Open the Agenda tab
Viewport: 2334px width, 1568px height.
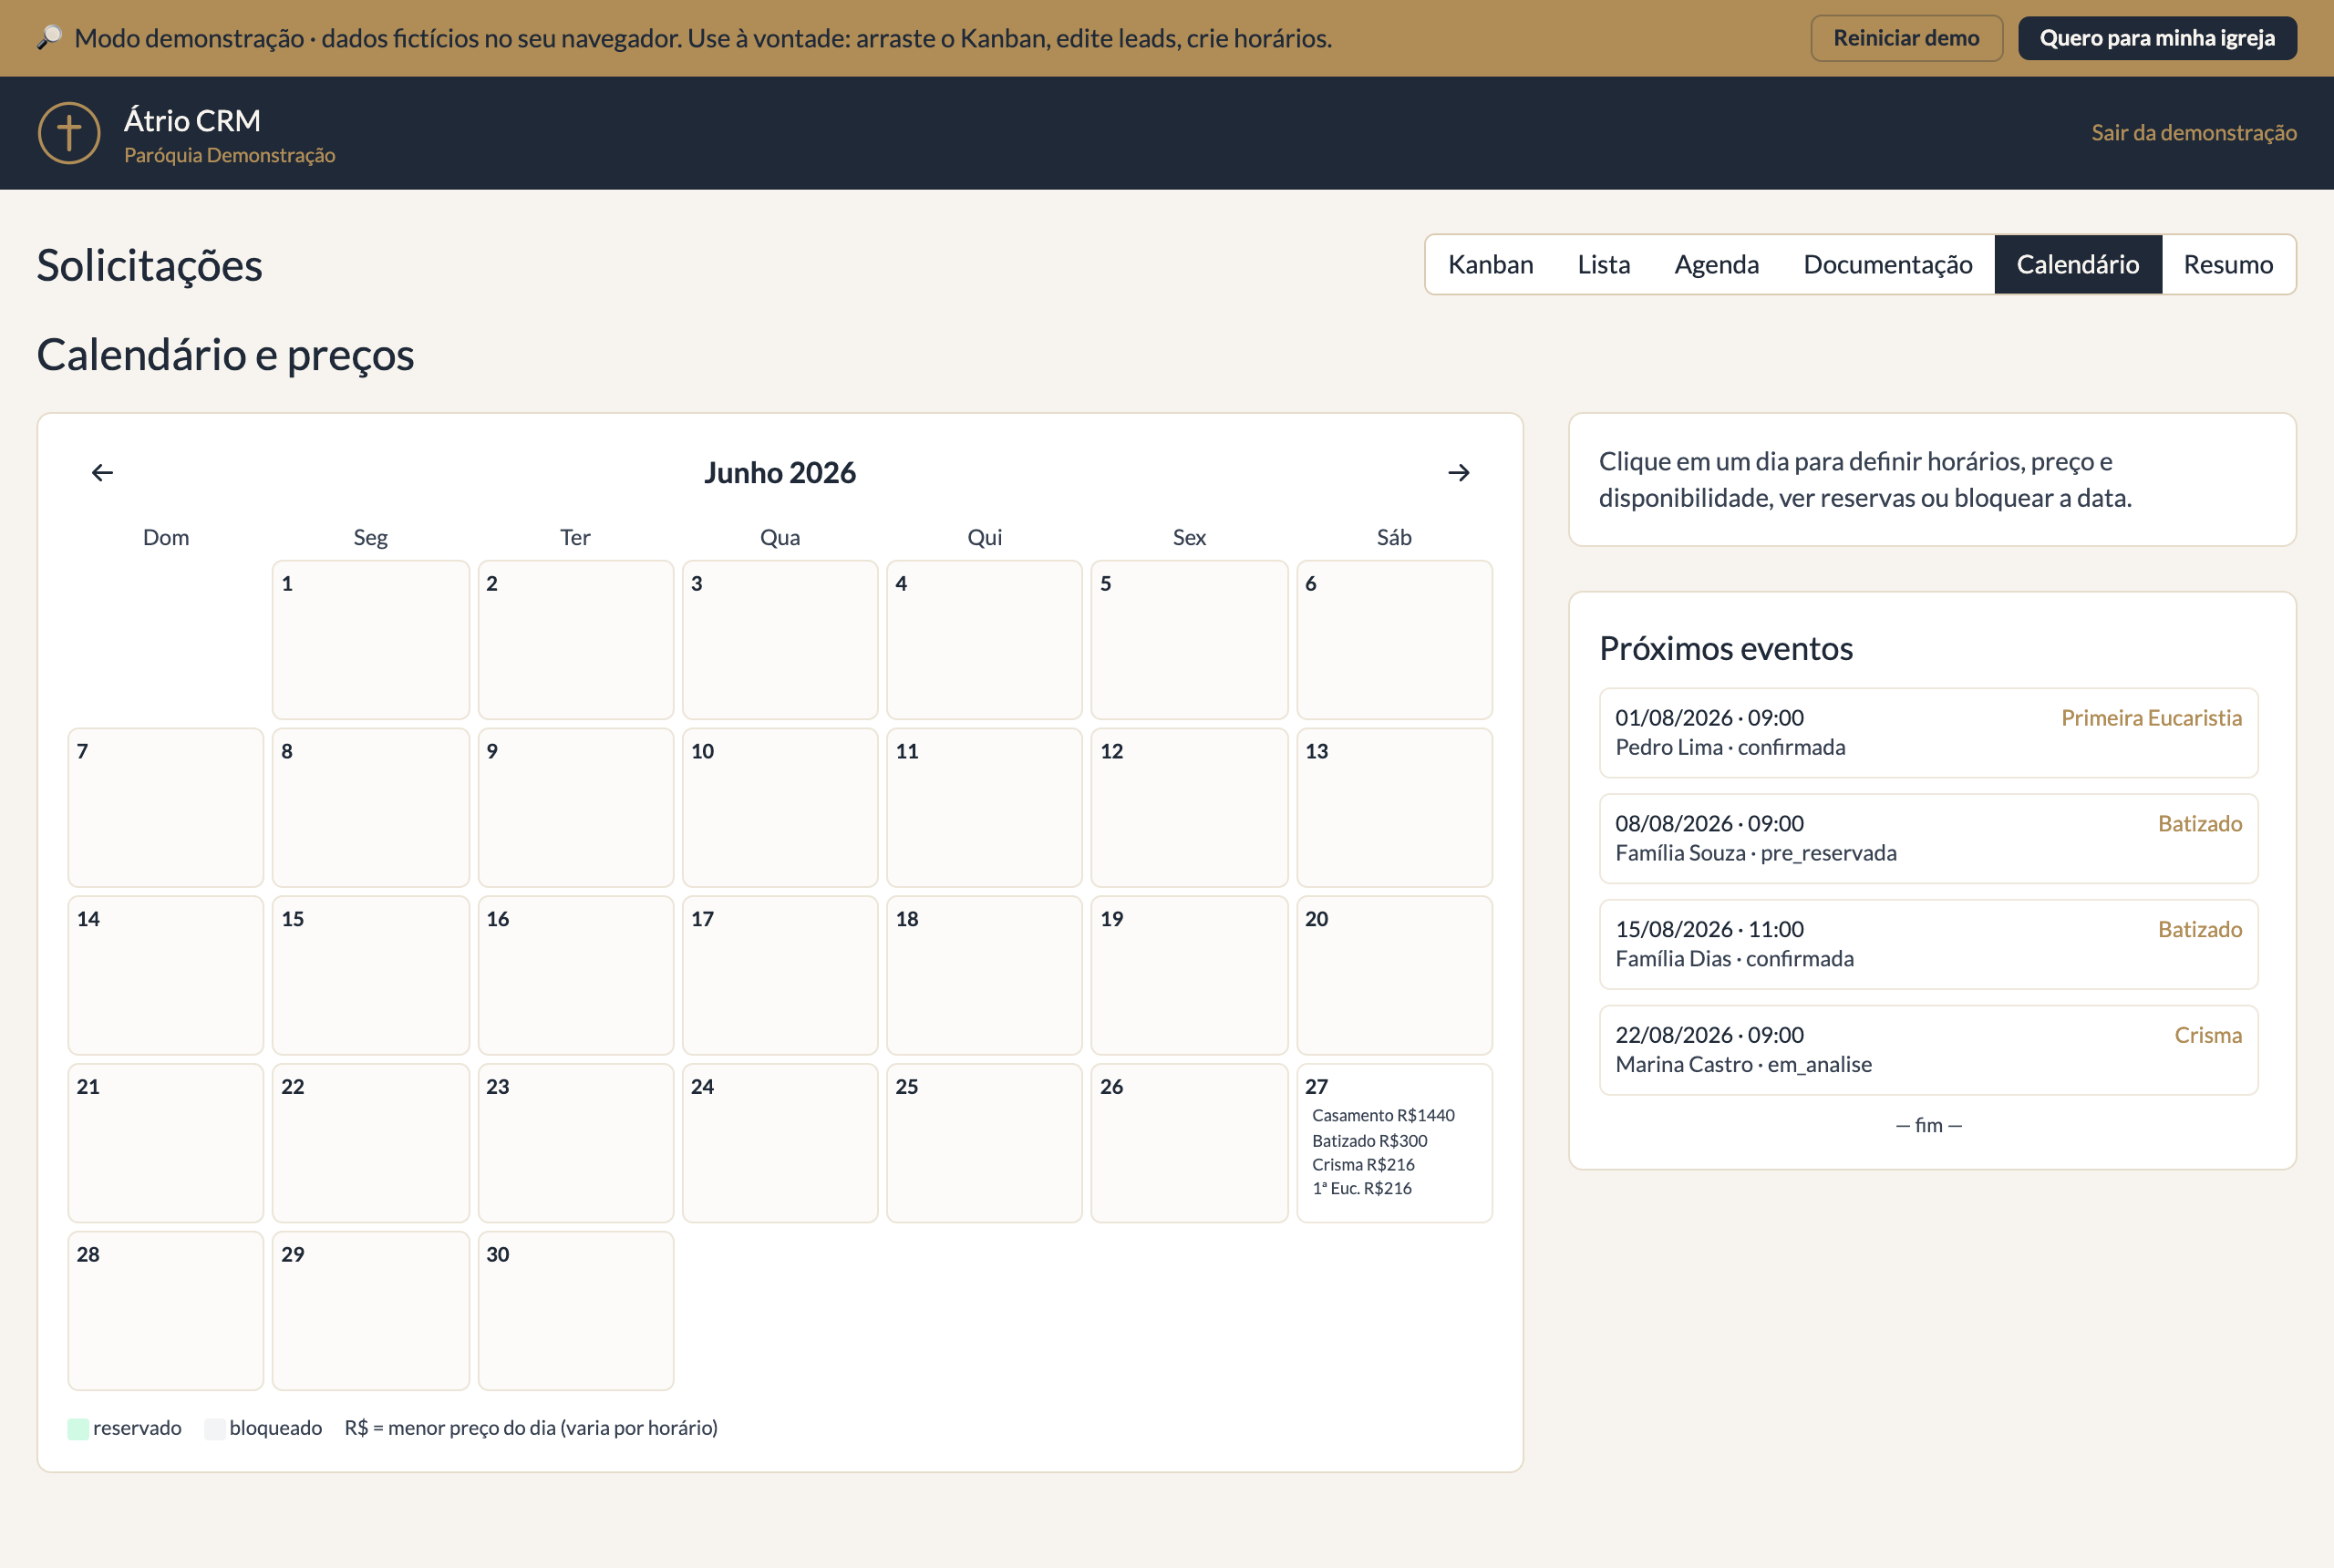click(x=1717, y=264)
